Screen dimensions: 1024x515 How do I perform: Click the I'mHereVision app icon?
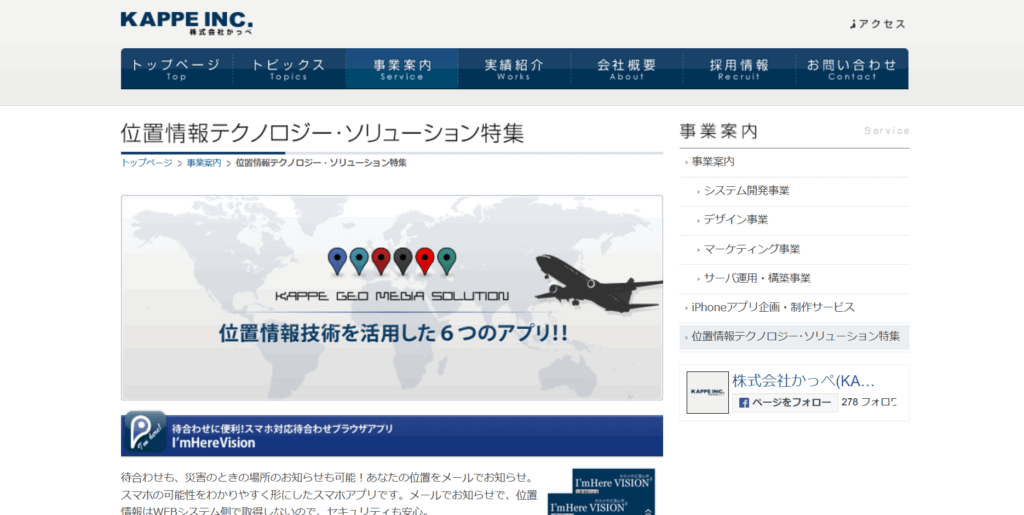coord(145,432)
